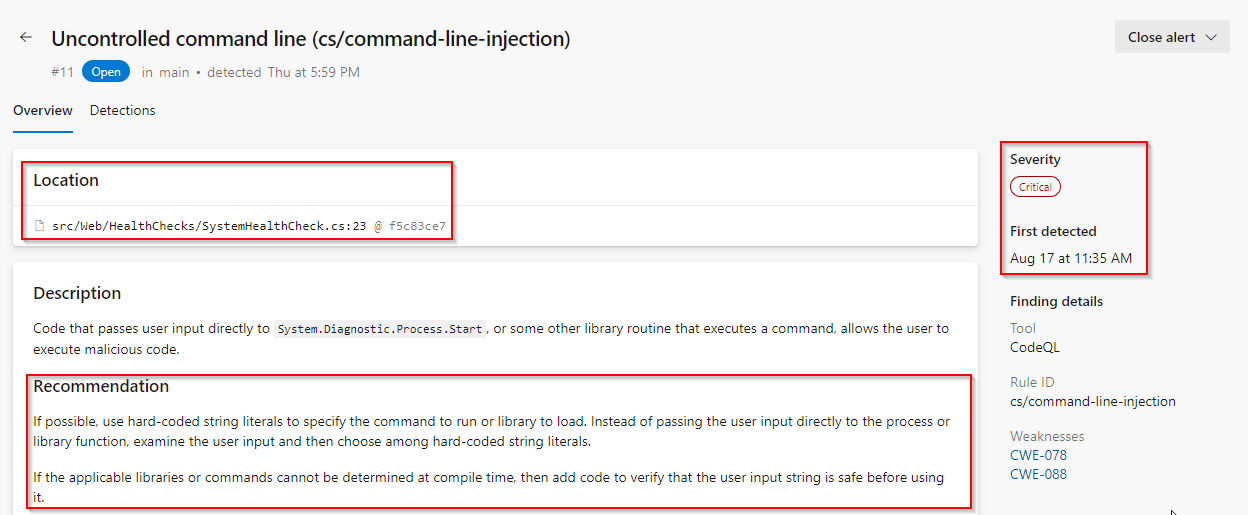Open the CWE-078 weakness link
The image size is (1248, 515).
click(1038, 455)
